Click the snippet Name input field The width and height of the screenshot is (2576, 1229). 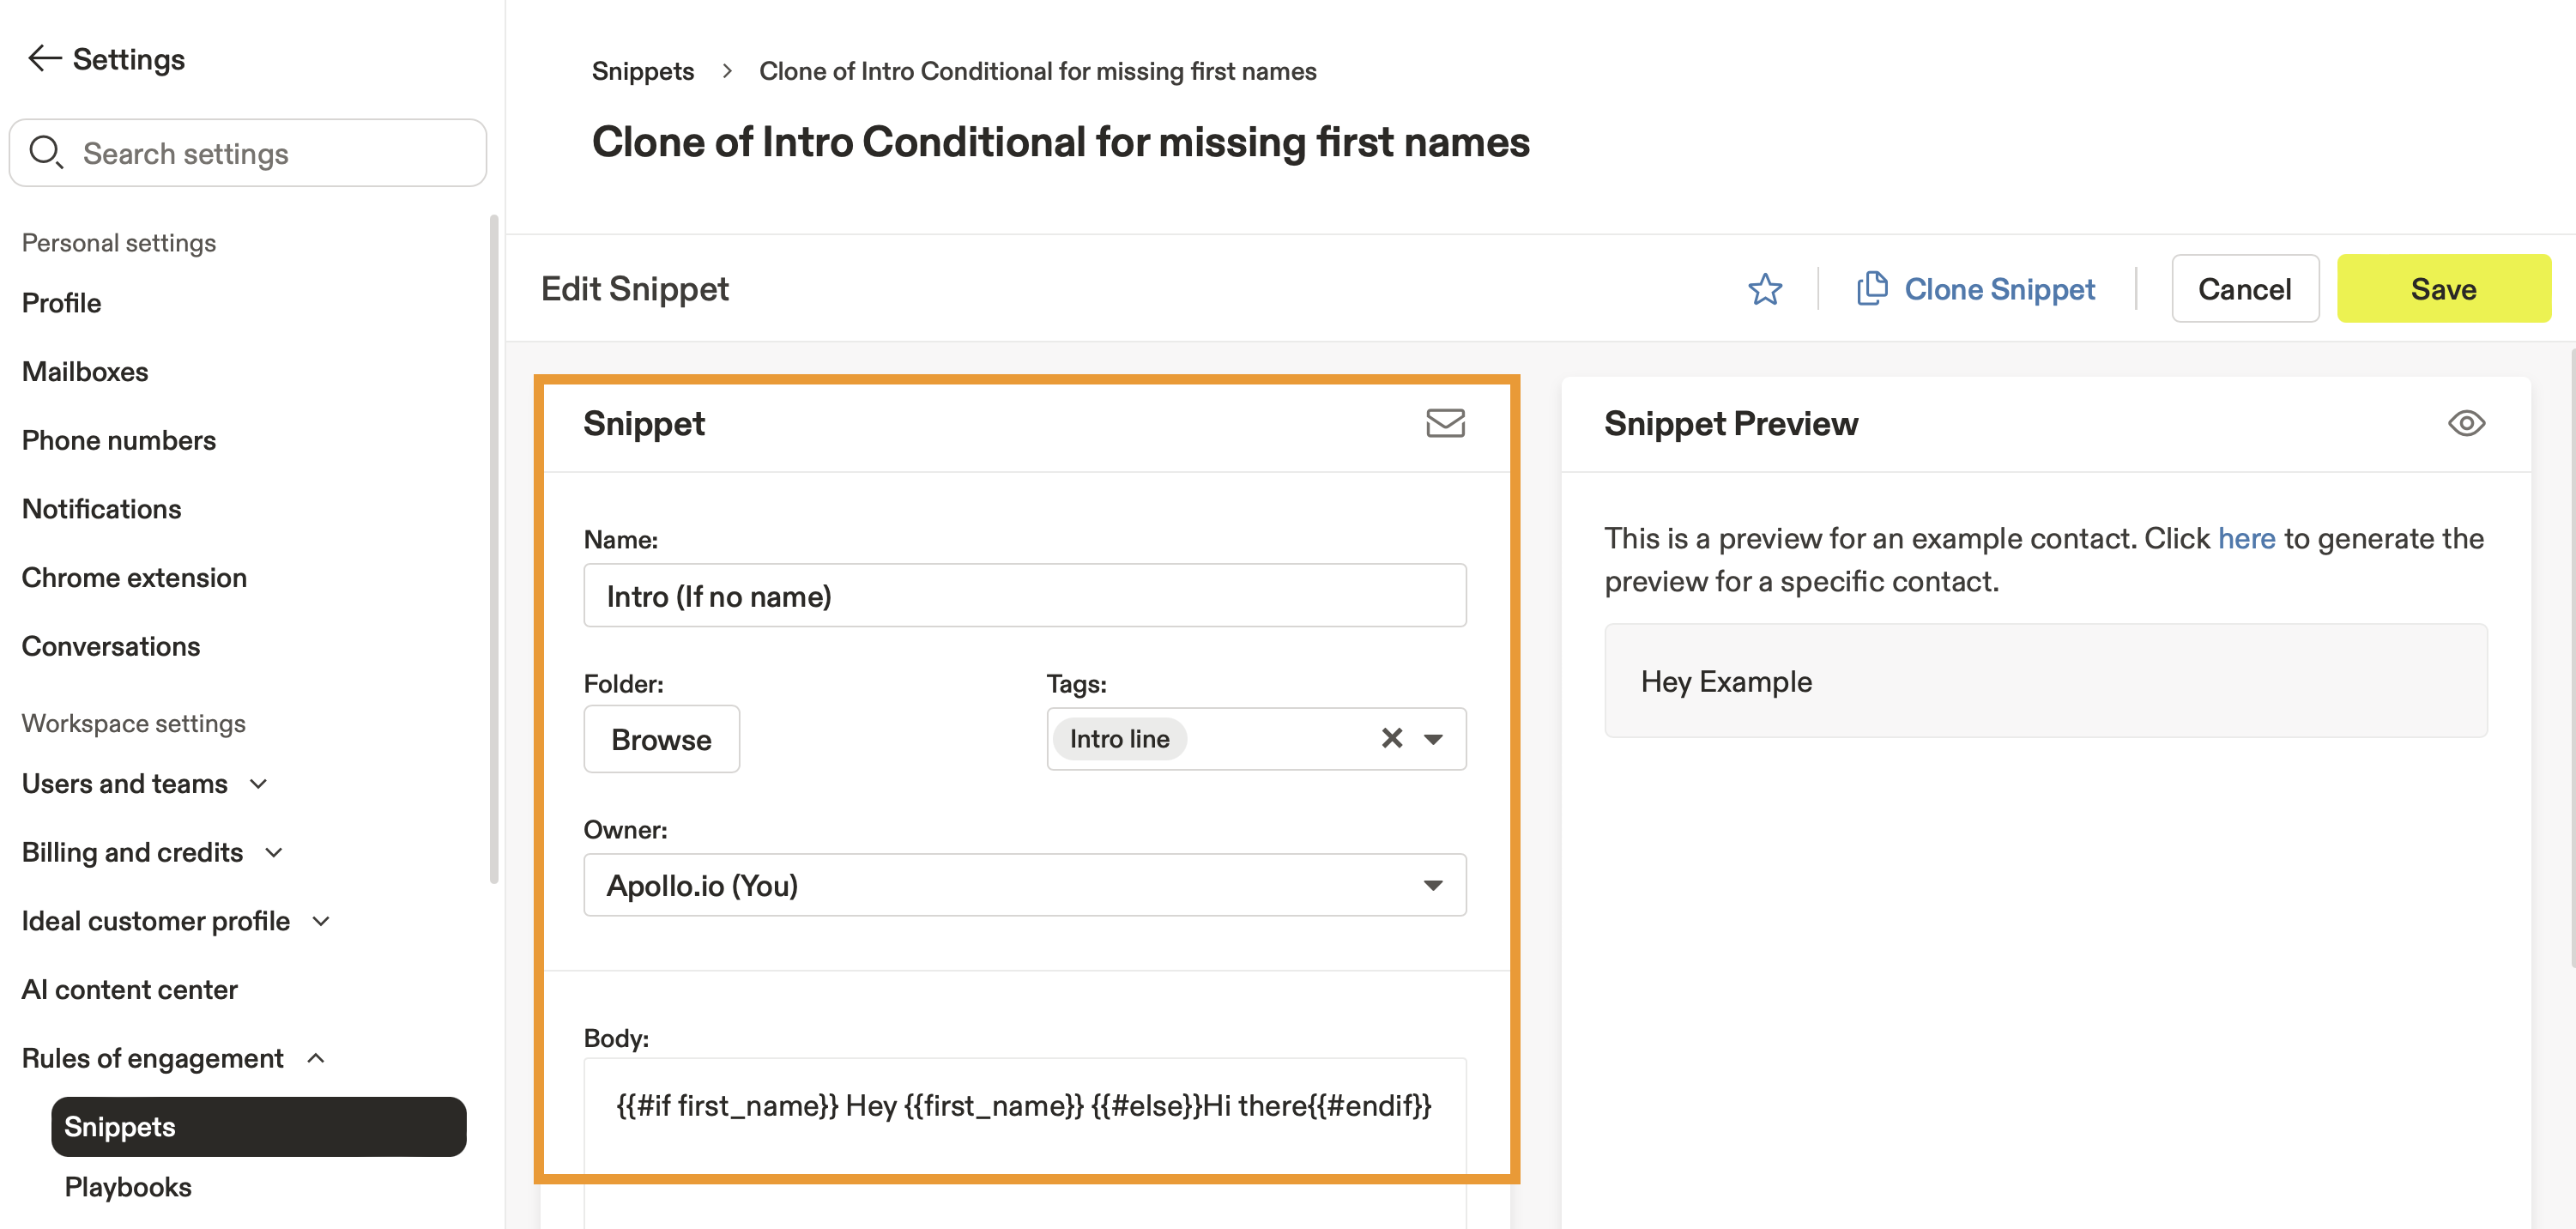[x=1024, y=596]
